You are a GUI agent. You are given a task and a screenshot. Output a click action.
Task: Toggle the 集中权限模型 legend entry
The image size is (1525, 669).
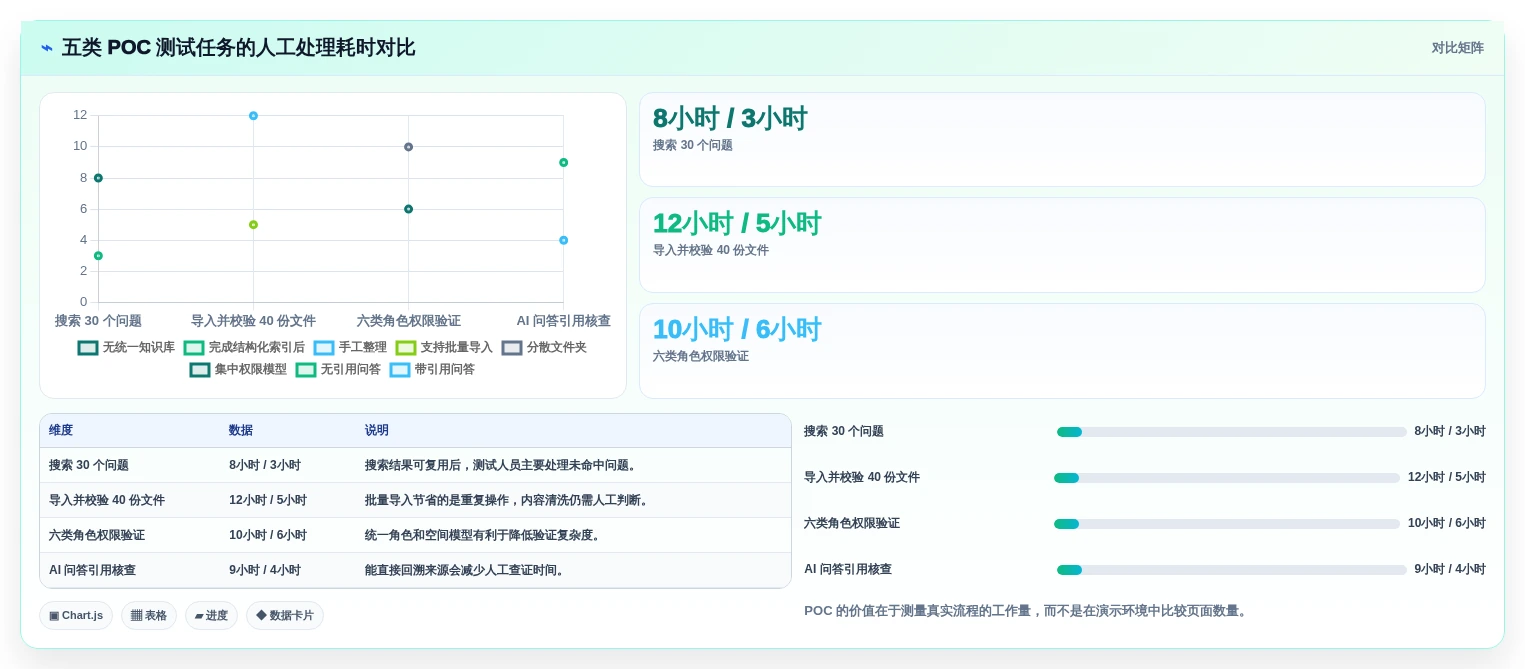click(x=238, y=370)
